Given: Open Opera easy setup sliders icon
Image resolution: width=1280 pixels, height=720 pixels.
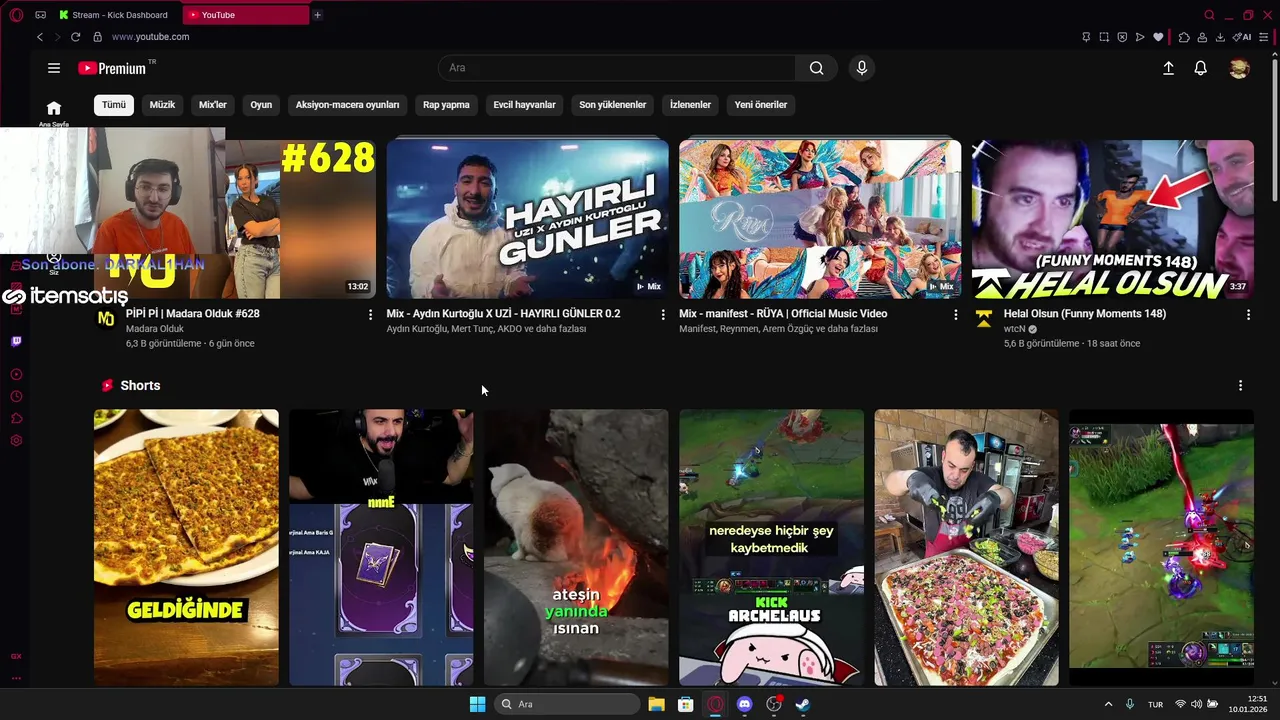Looking at the screenshot, I should [1266, 37].
